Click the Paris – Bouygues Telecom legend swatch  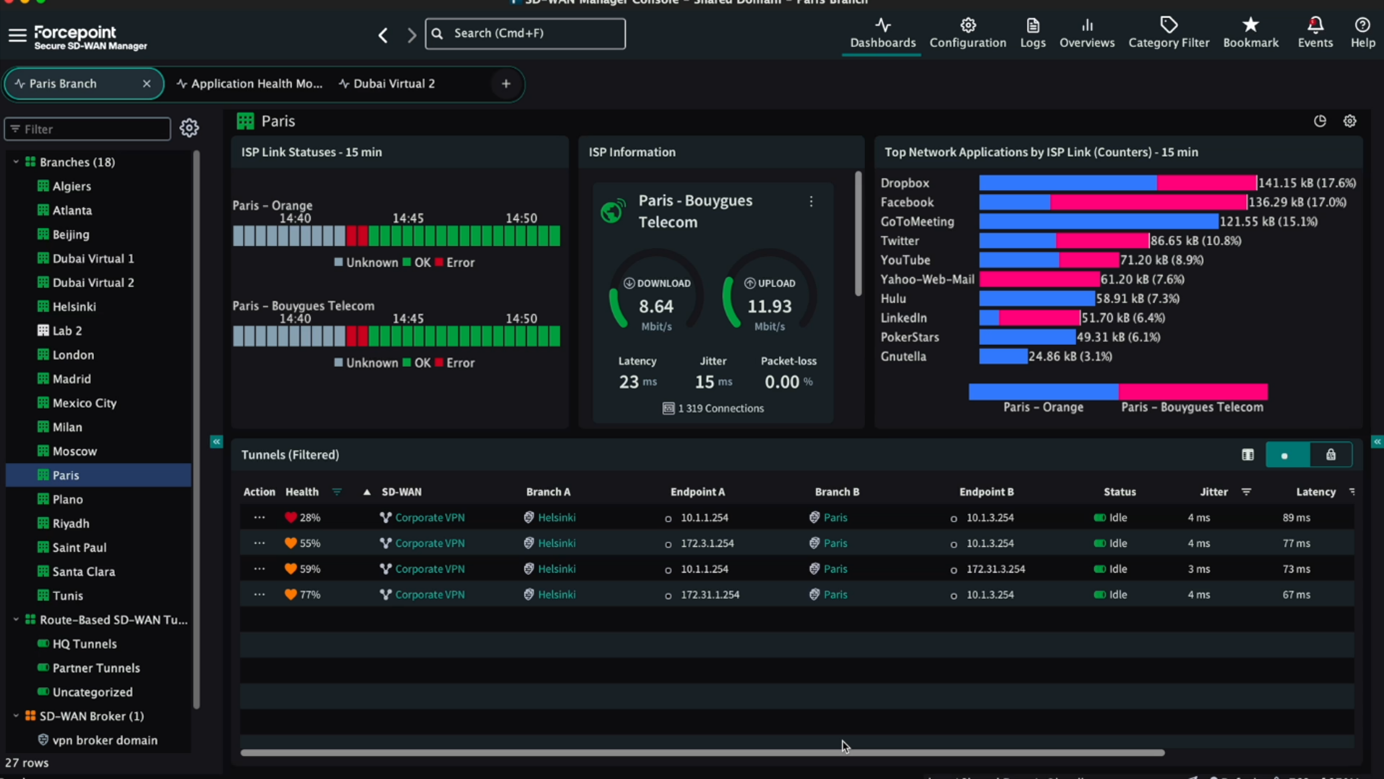pos(1193,391)
